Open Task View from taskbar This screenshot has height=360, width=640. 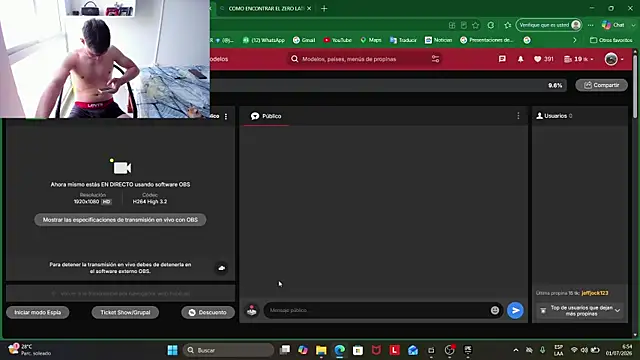pos(285,350)
